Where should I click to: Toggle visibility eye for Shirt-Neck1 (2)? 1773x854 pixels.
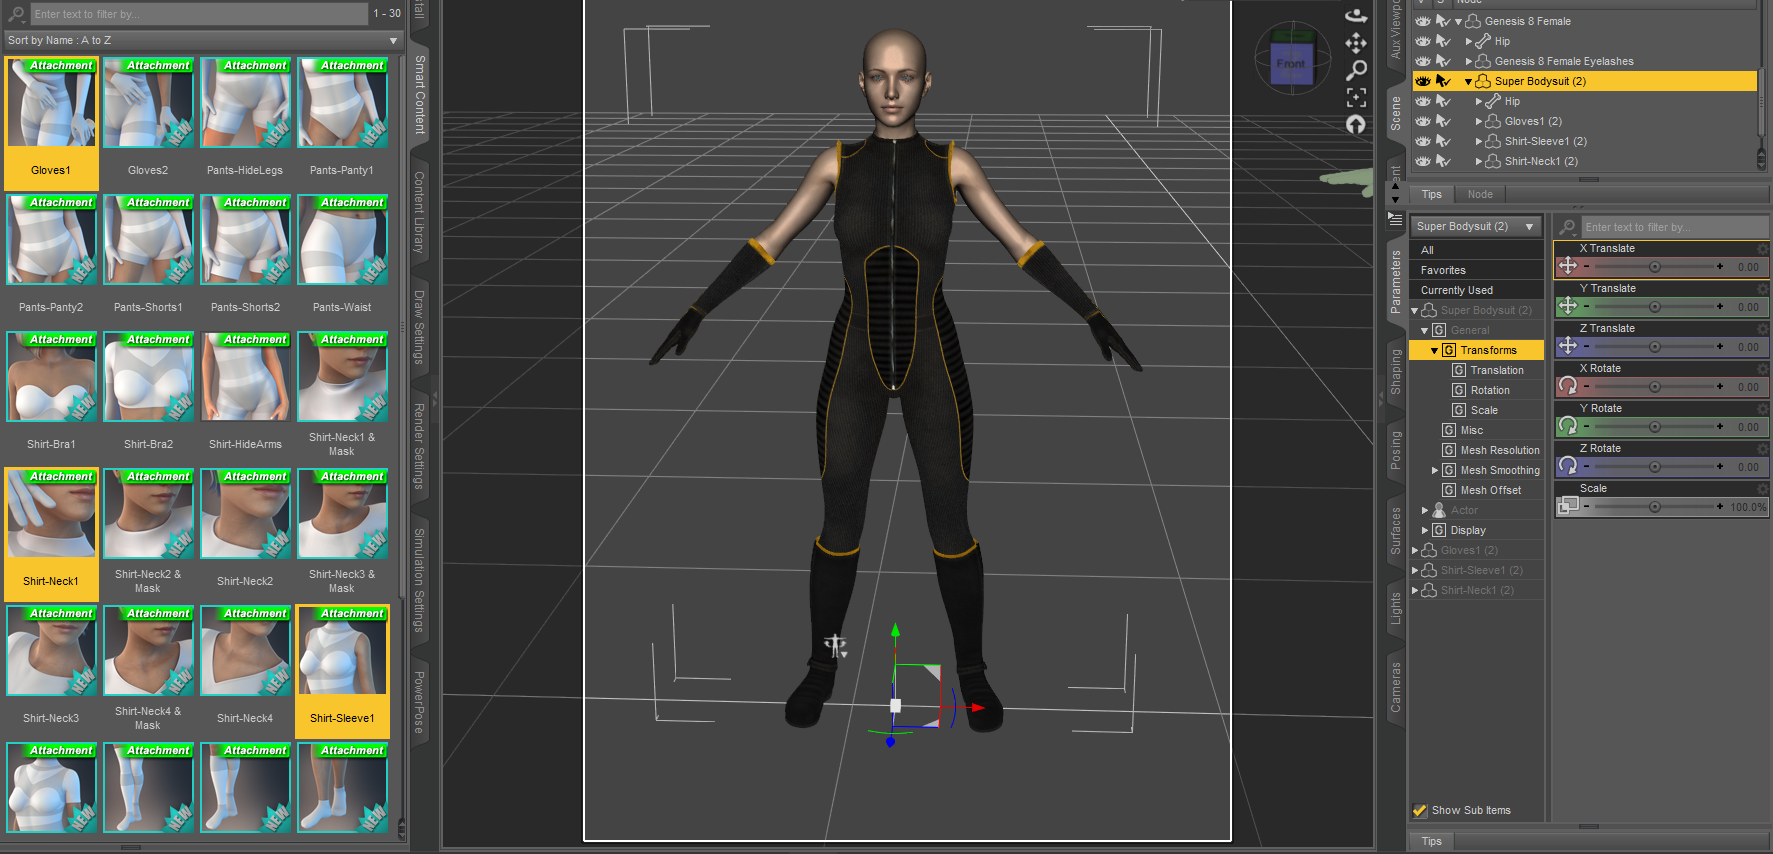click(1423, 161)
